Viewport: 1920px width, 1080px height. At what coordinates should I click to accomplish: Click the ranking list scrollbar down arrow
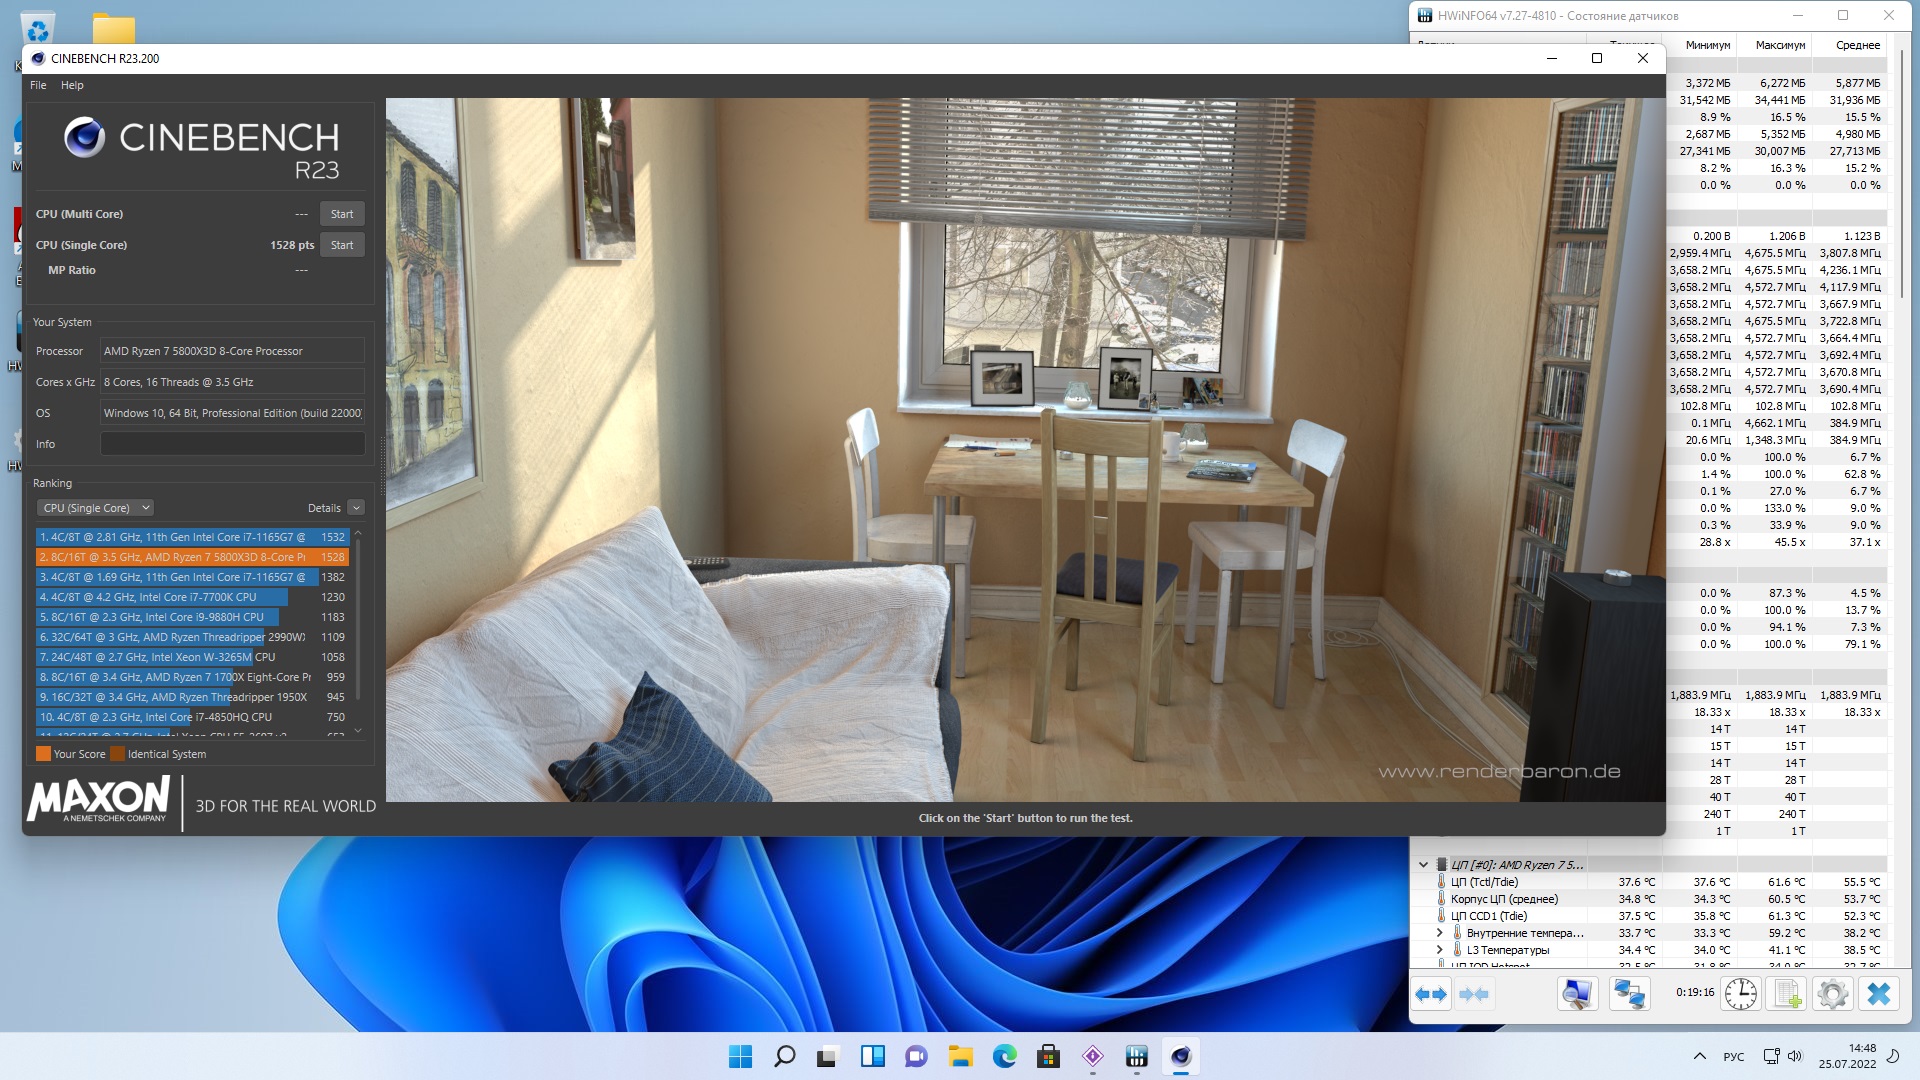tap(358, 731)
